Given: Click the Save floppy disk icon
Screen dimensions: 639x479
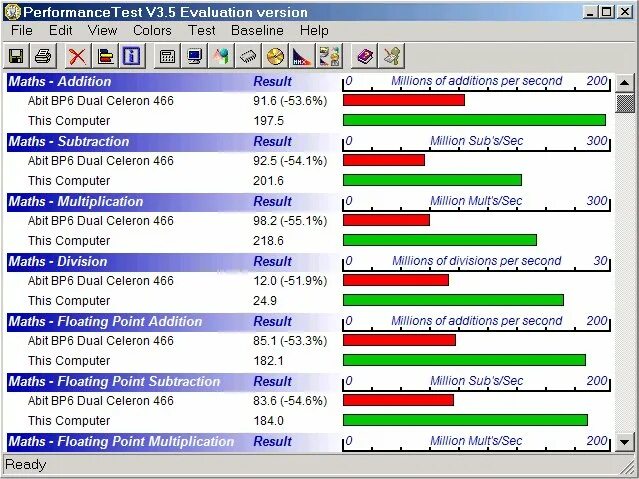Looking at the screenshot, I should [x=16, y=56].
